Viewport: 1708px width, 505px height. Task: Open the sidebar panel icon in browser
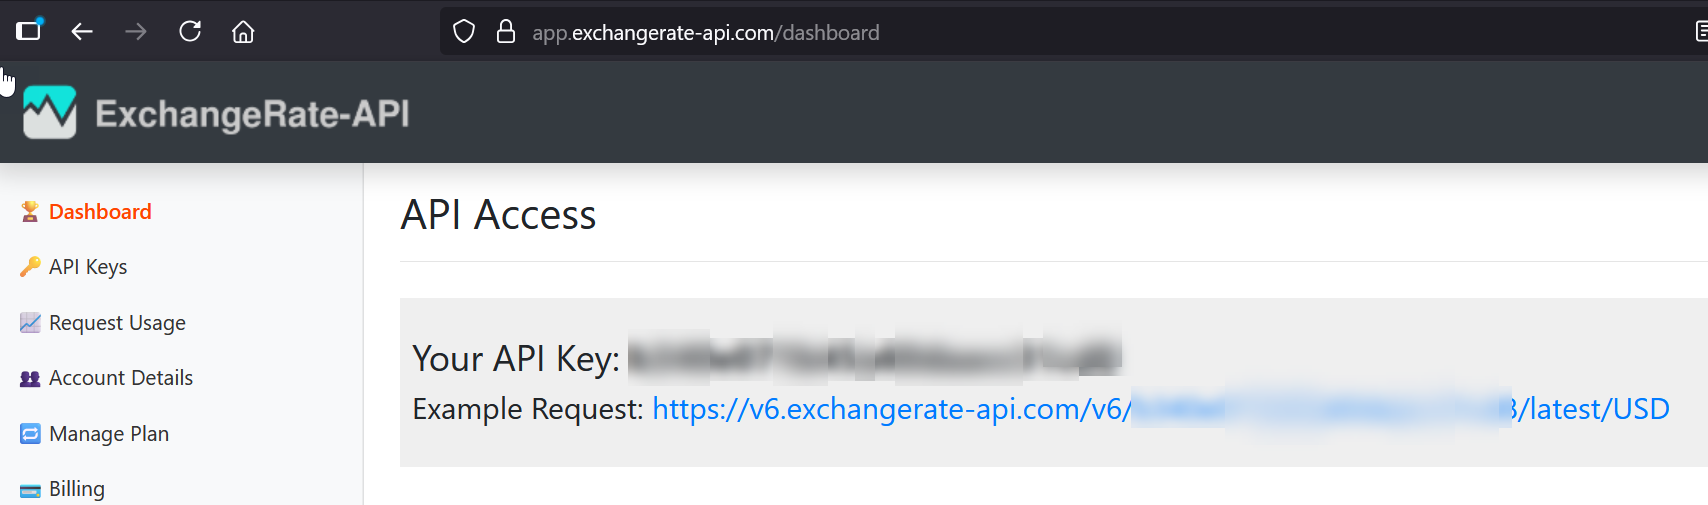coord(29,30)
